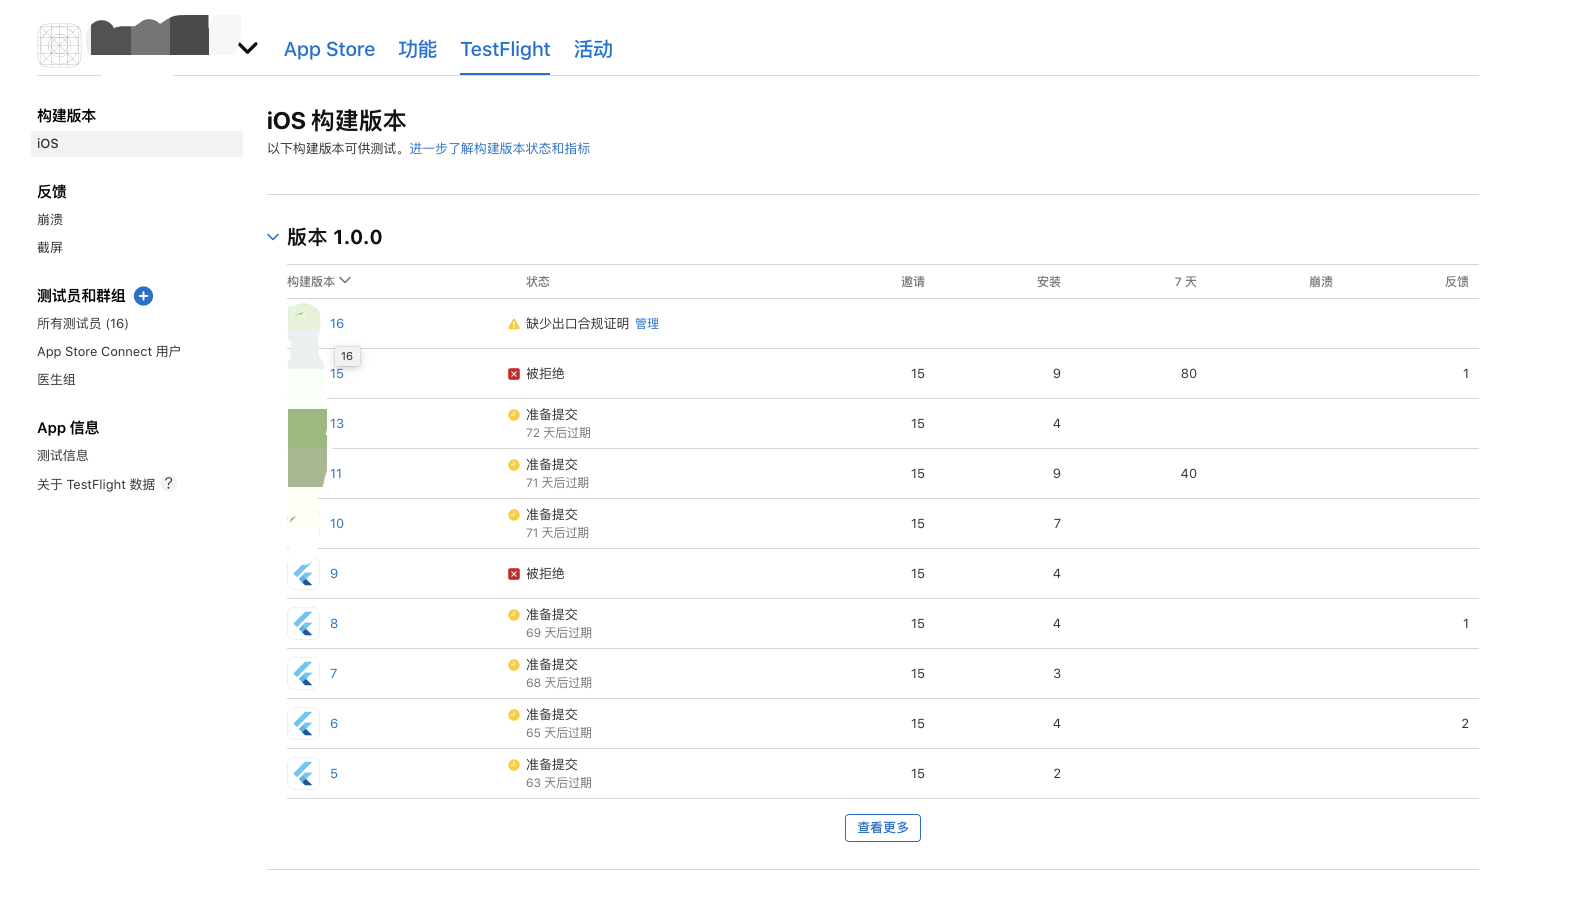The image size is (1573, 911).
Task: Click the 7-day value 40 for build 11
Action: click(x=1189, y=474)
